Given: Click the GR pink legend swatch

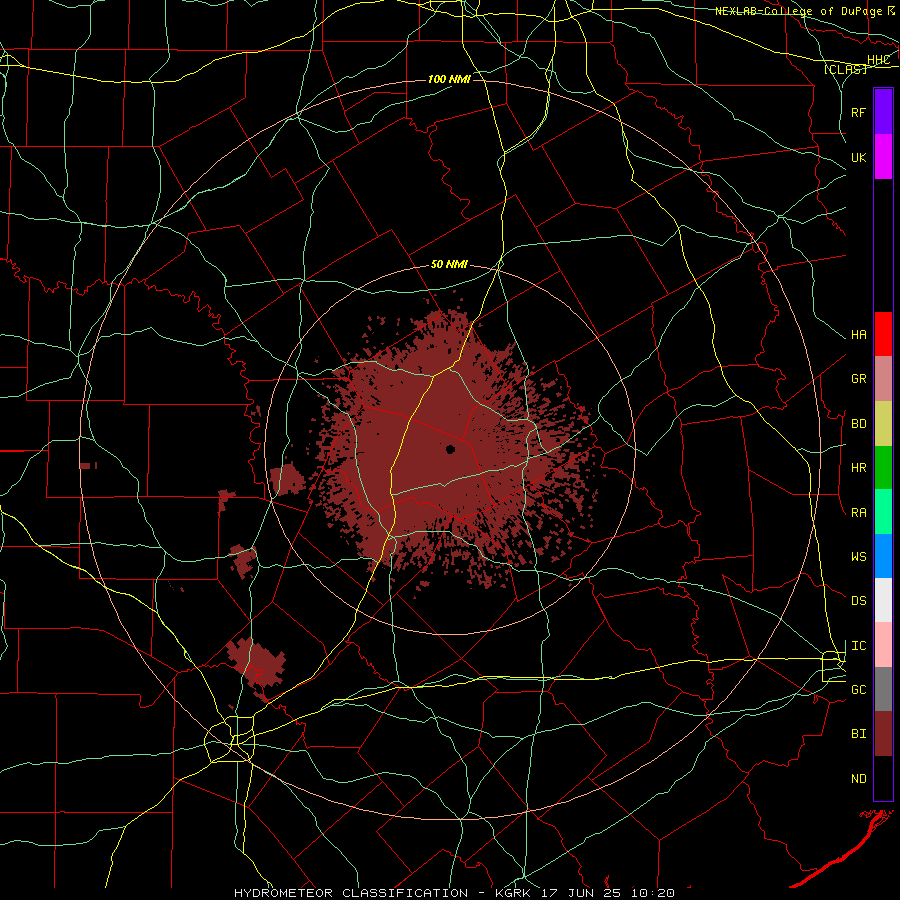Looking at the screenshot, I should point(883,379).
